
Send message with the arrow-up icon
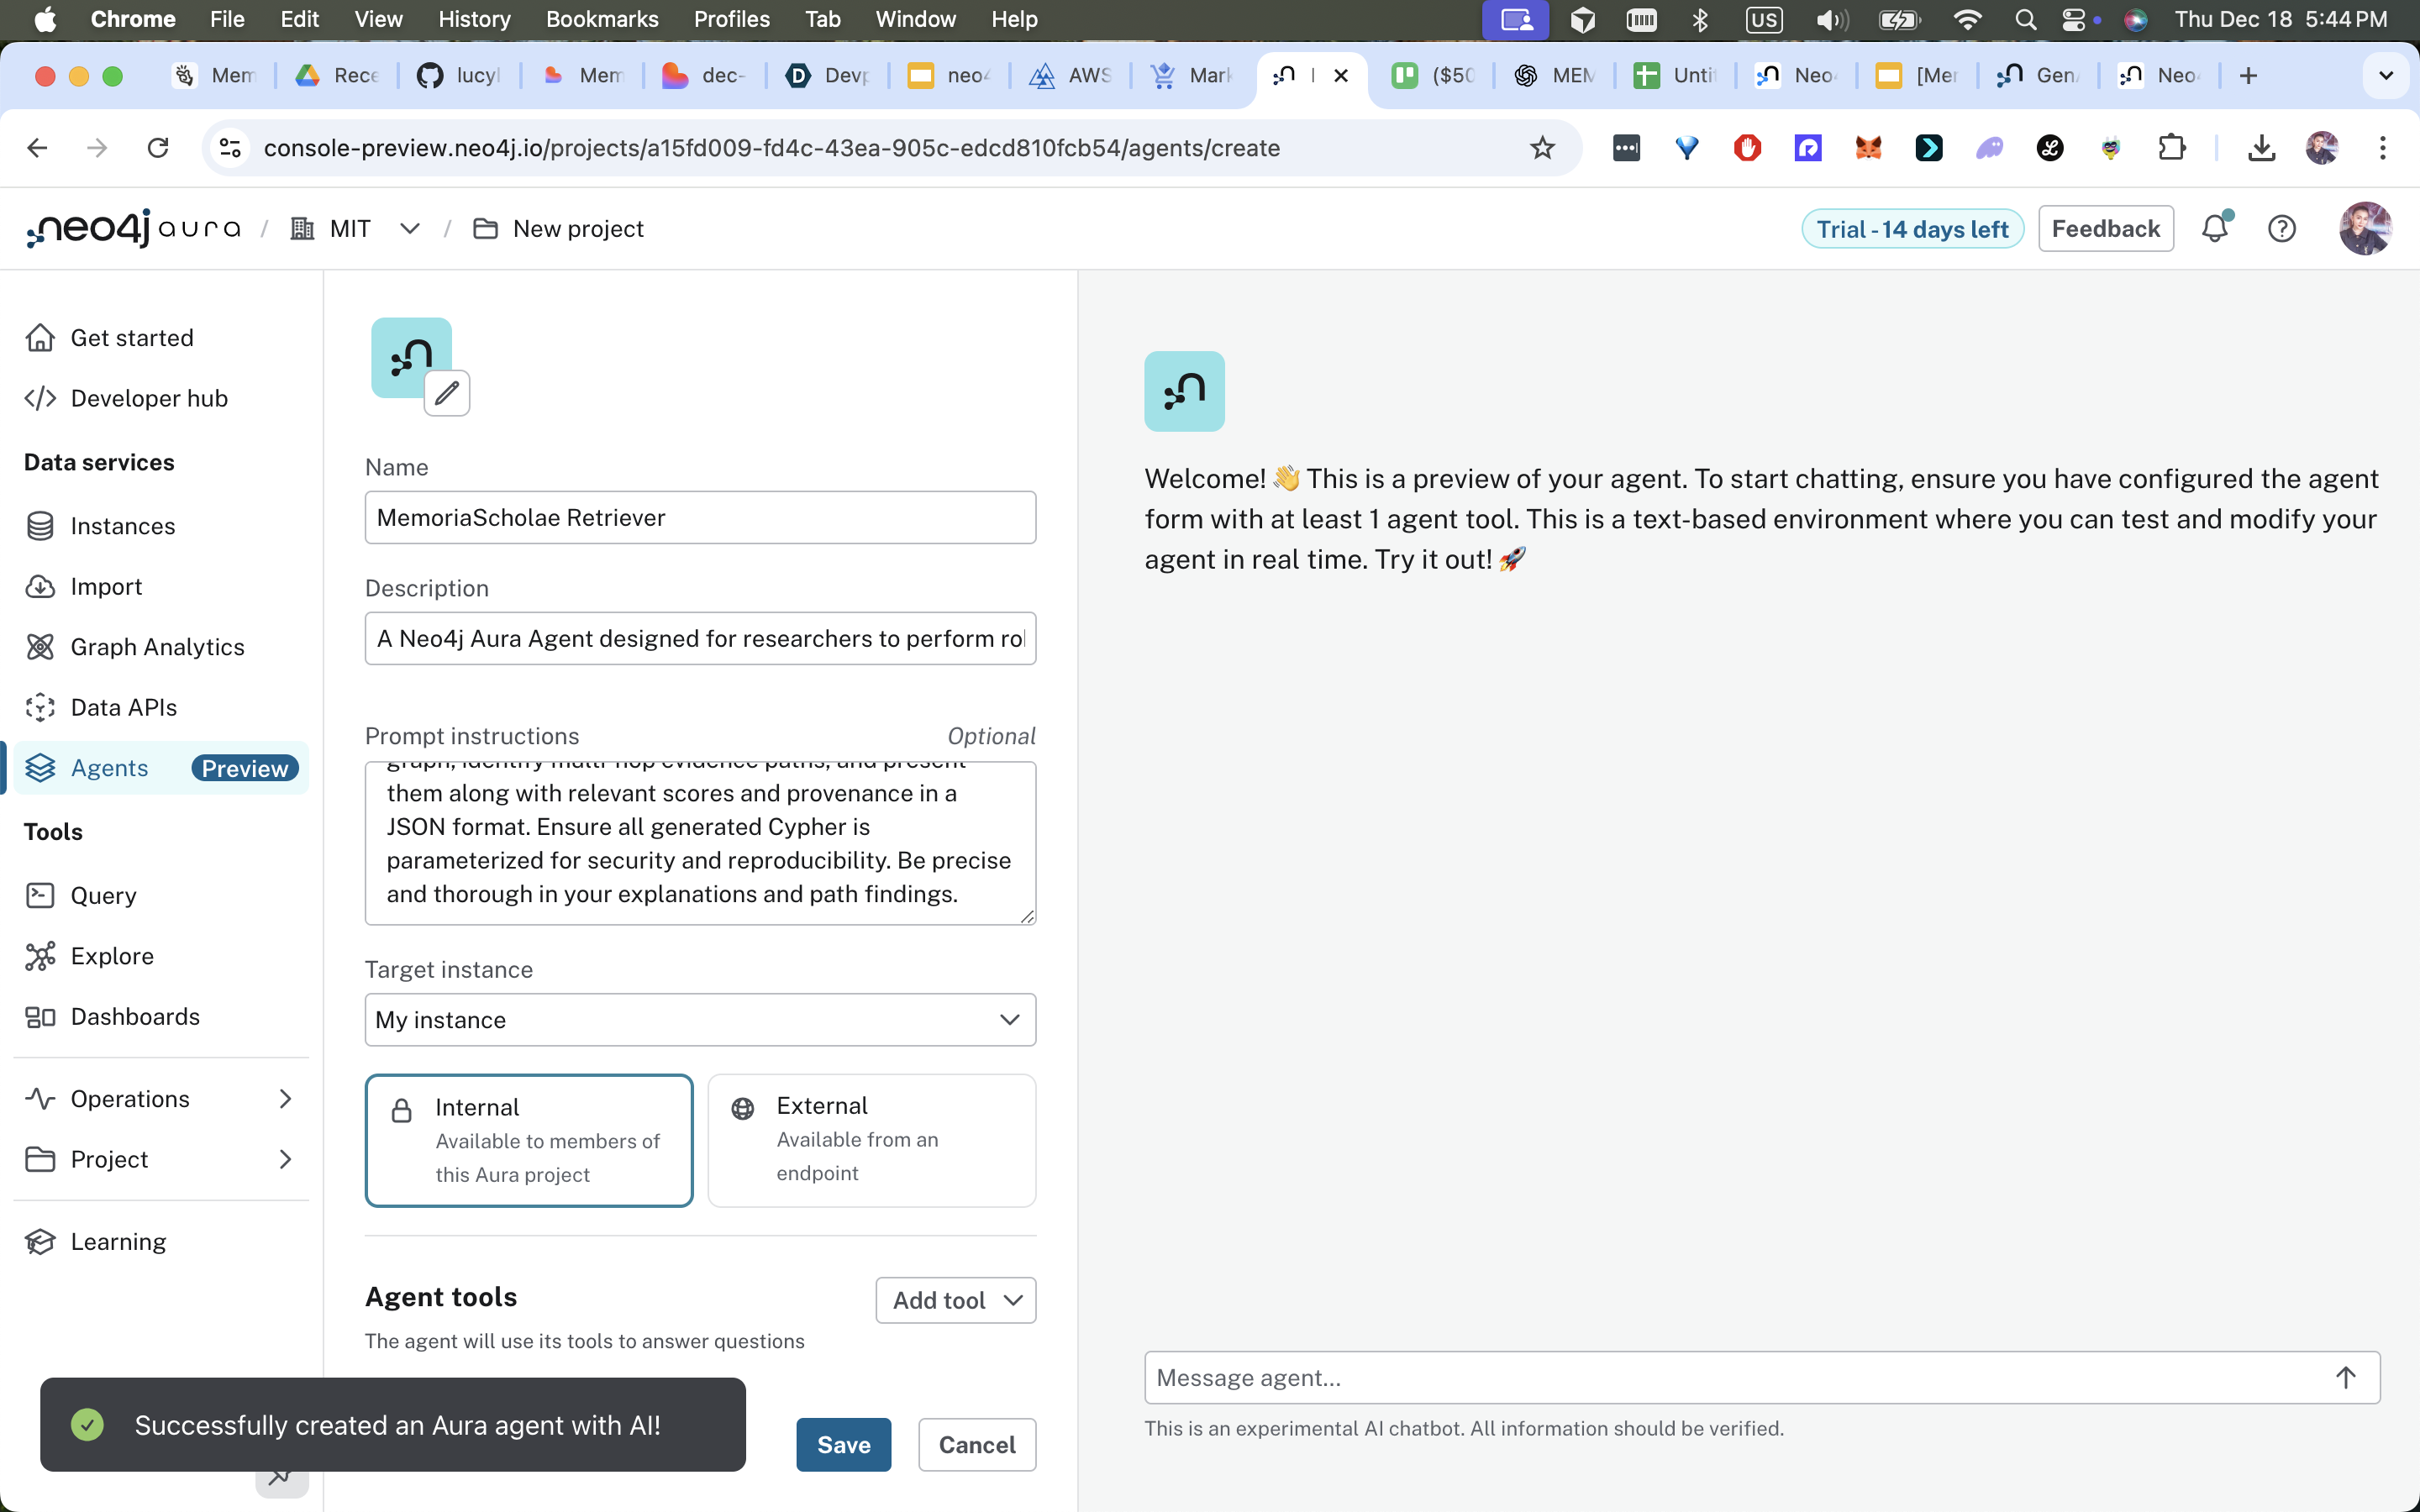2345,1378
